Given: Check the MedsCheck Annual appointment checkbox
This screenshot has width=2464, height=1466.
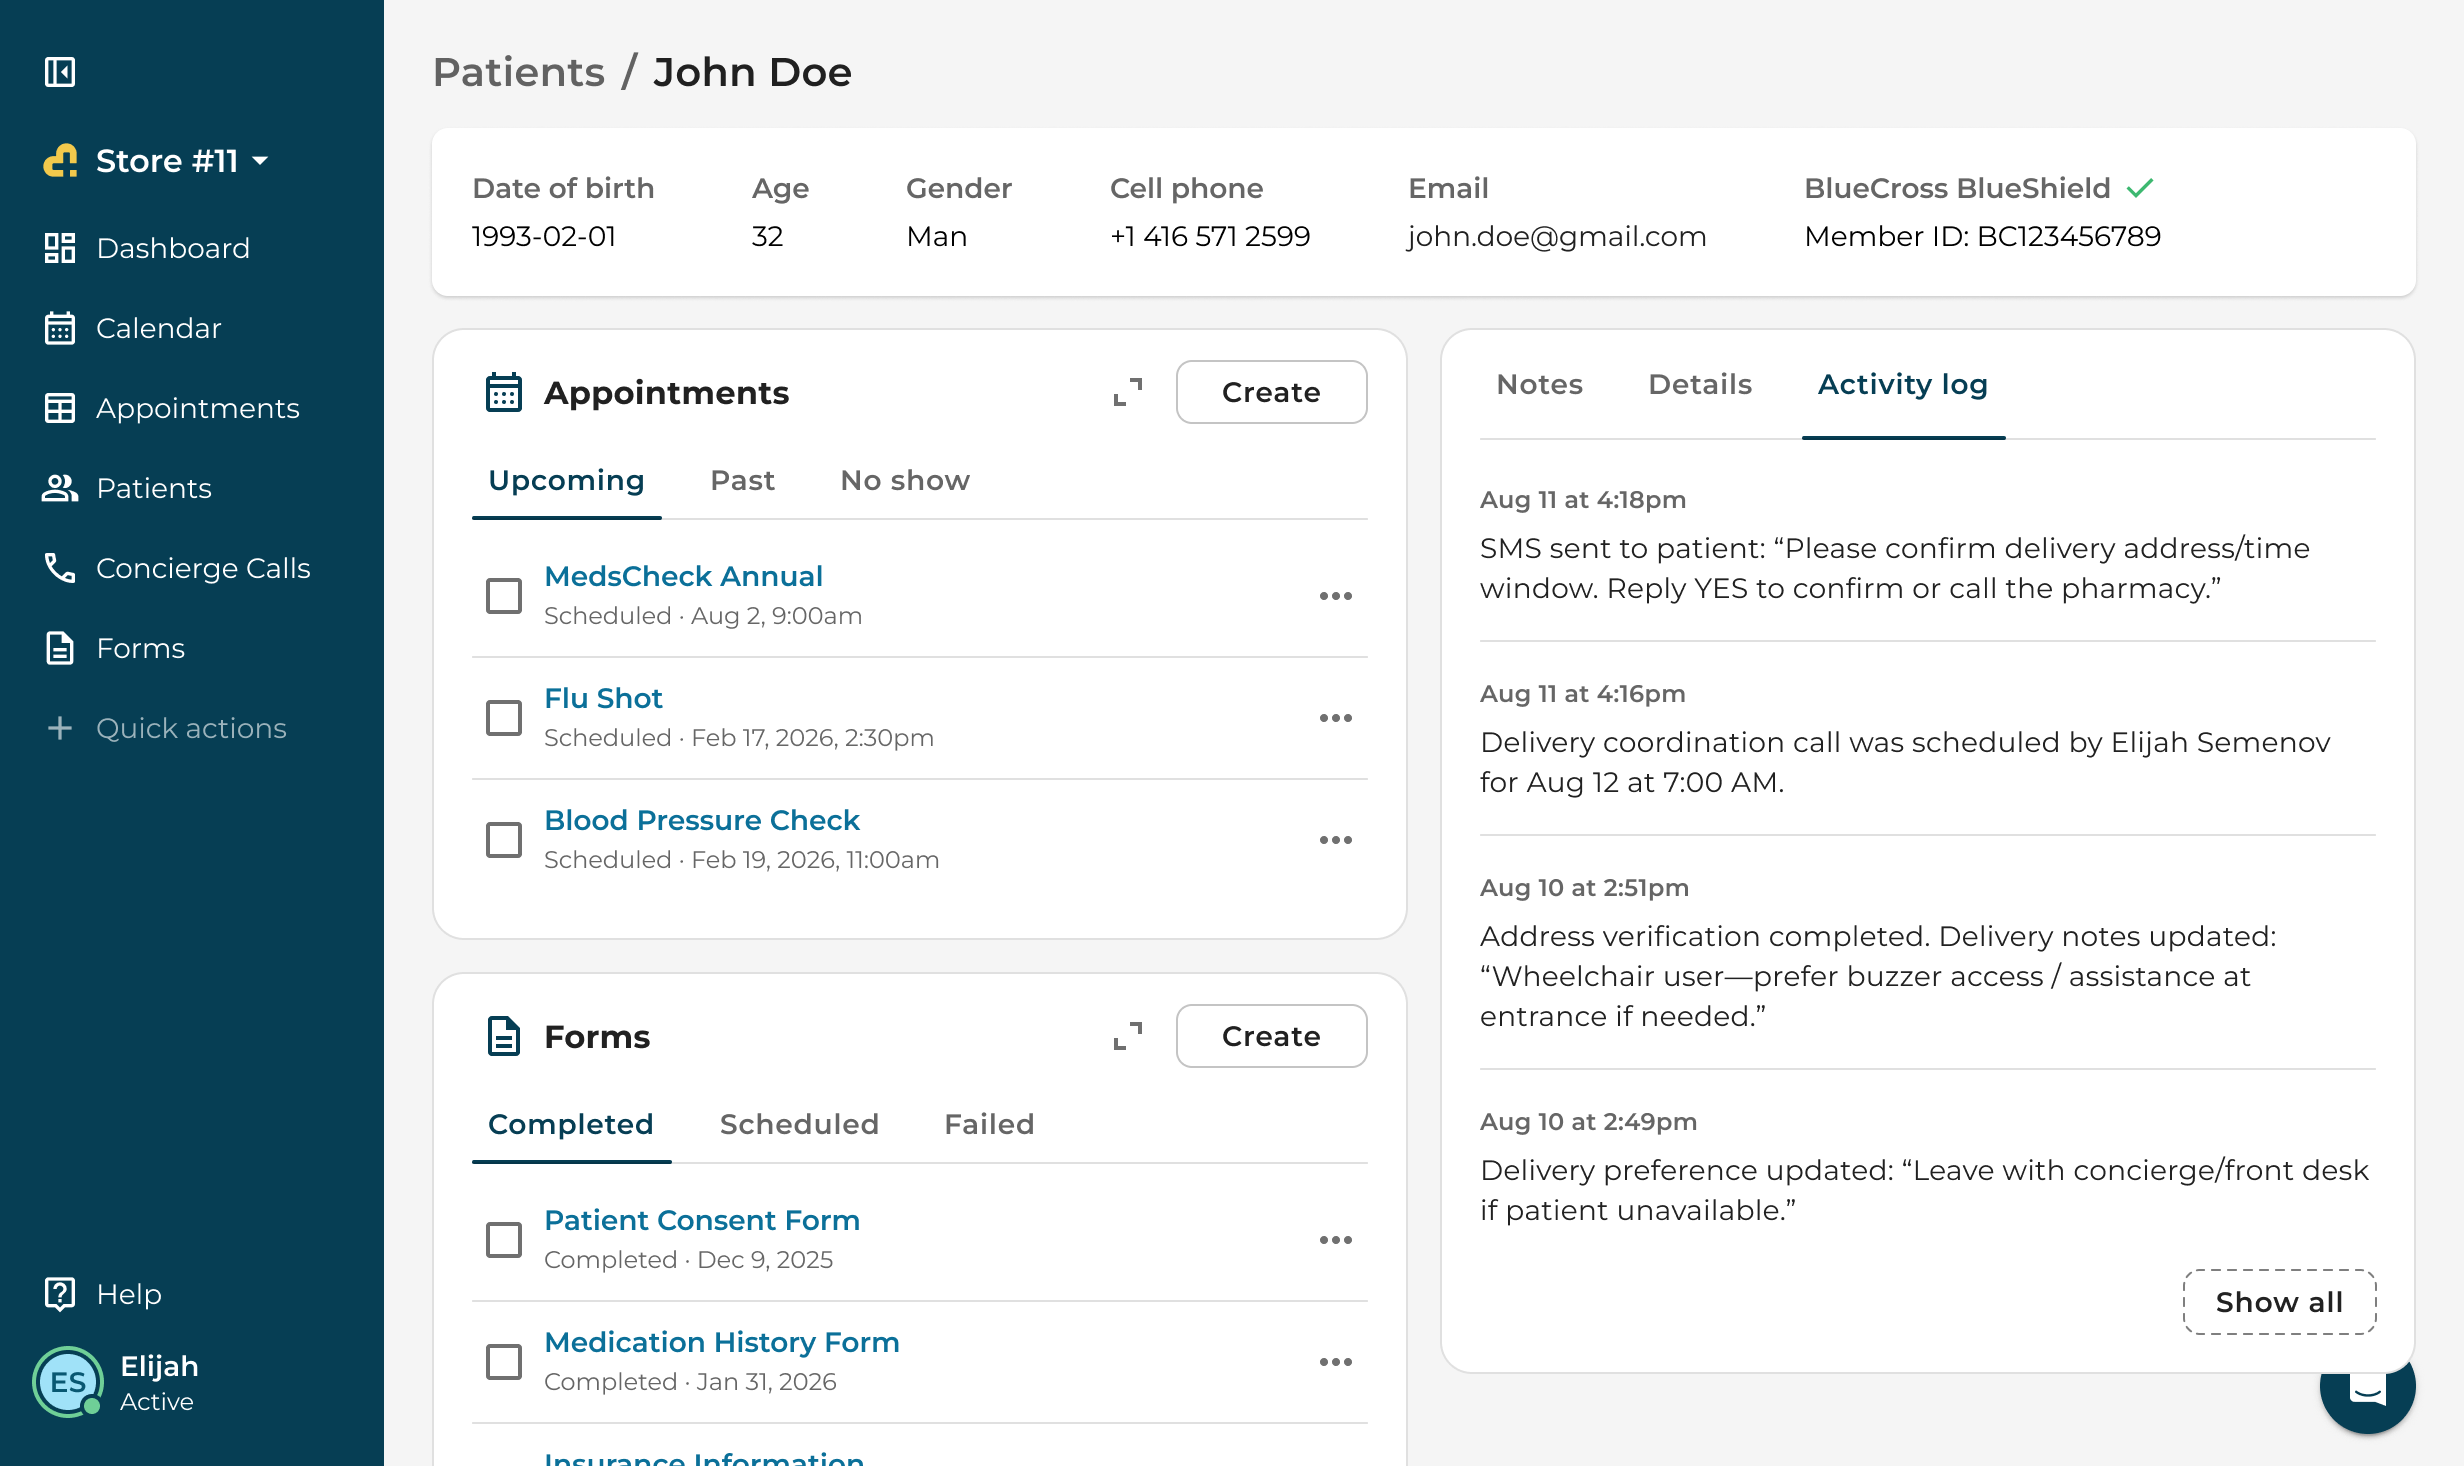Looking at the screenshot, I should (x=504, y=596).
